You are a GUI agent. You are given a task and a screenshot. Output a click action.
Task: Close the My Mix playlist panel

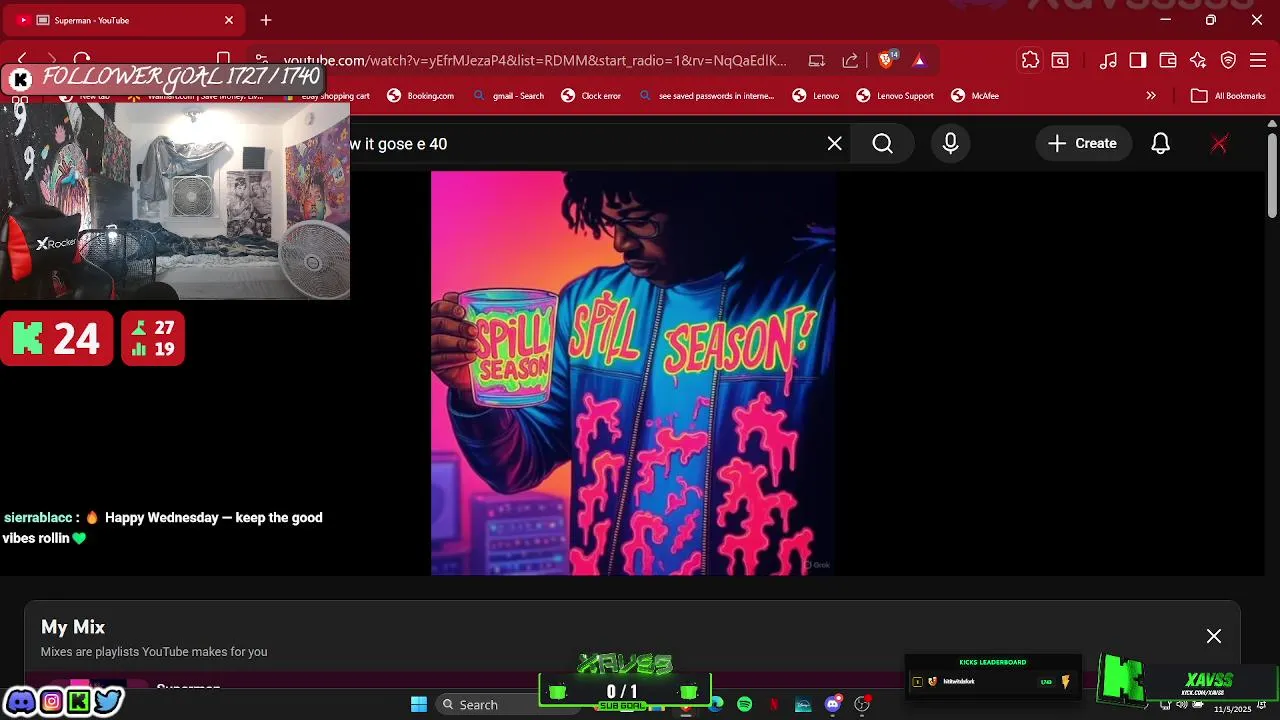(x=1214, y=636)
